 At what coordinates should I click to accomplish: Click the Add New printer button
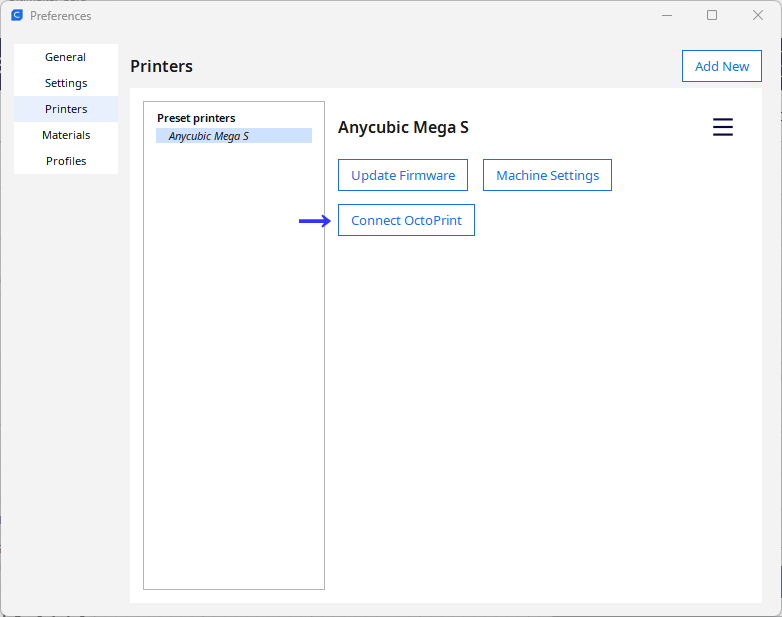coord(722,66)
